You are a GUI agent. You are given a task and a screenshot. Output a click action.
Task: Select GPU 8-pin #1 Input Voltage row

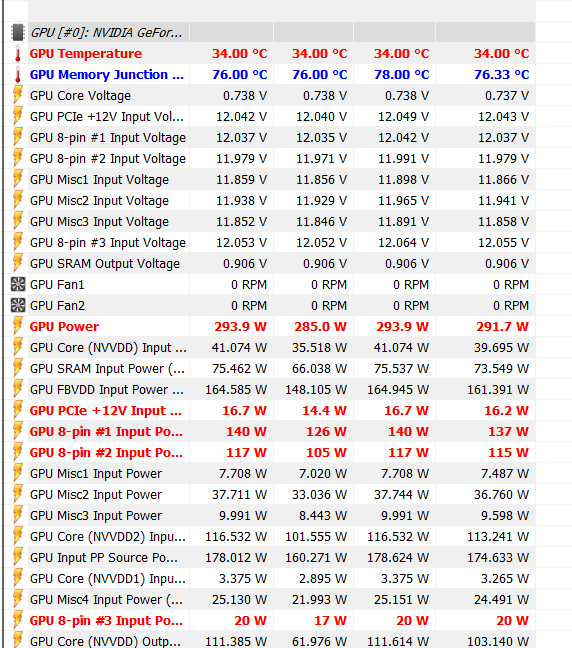[269, 138]
